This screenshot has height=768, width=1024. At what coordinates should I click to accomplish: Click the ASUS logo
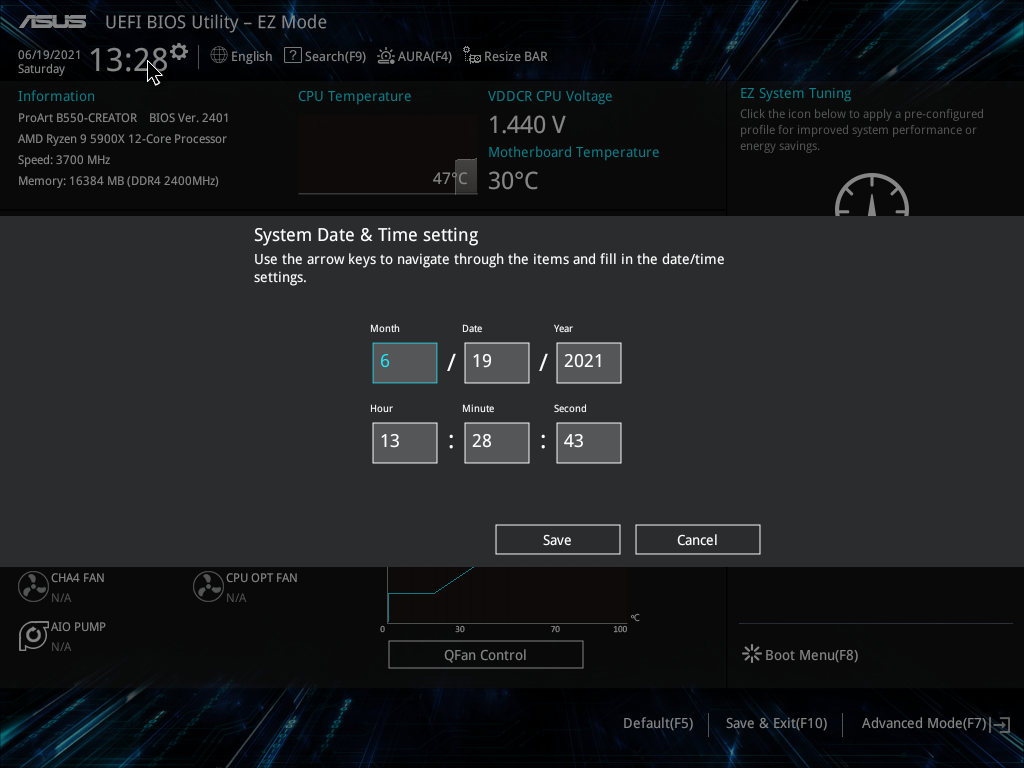[52, 20]
